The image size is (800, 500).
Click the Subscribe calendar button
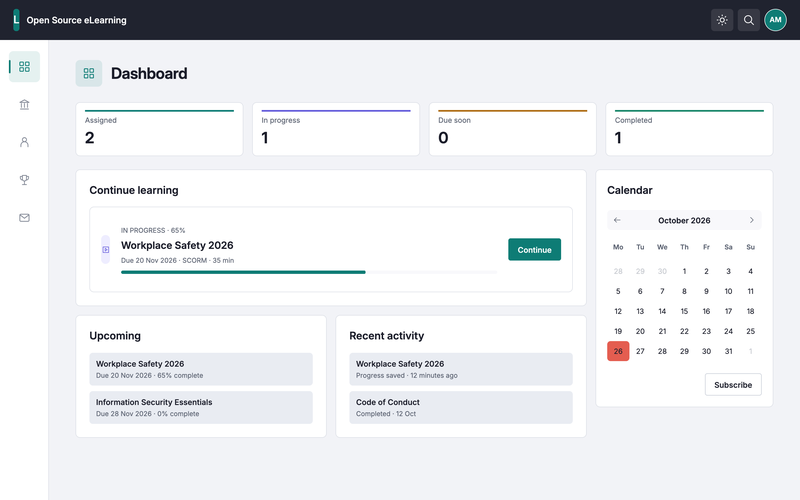tap(733, 385)
